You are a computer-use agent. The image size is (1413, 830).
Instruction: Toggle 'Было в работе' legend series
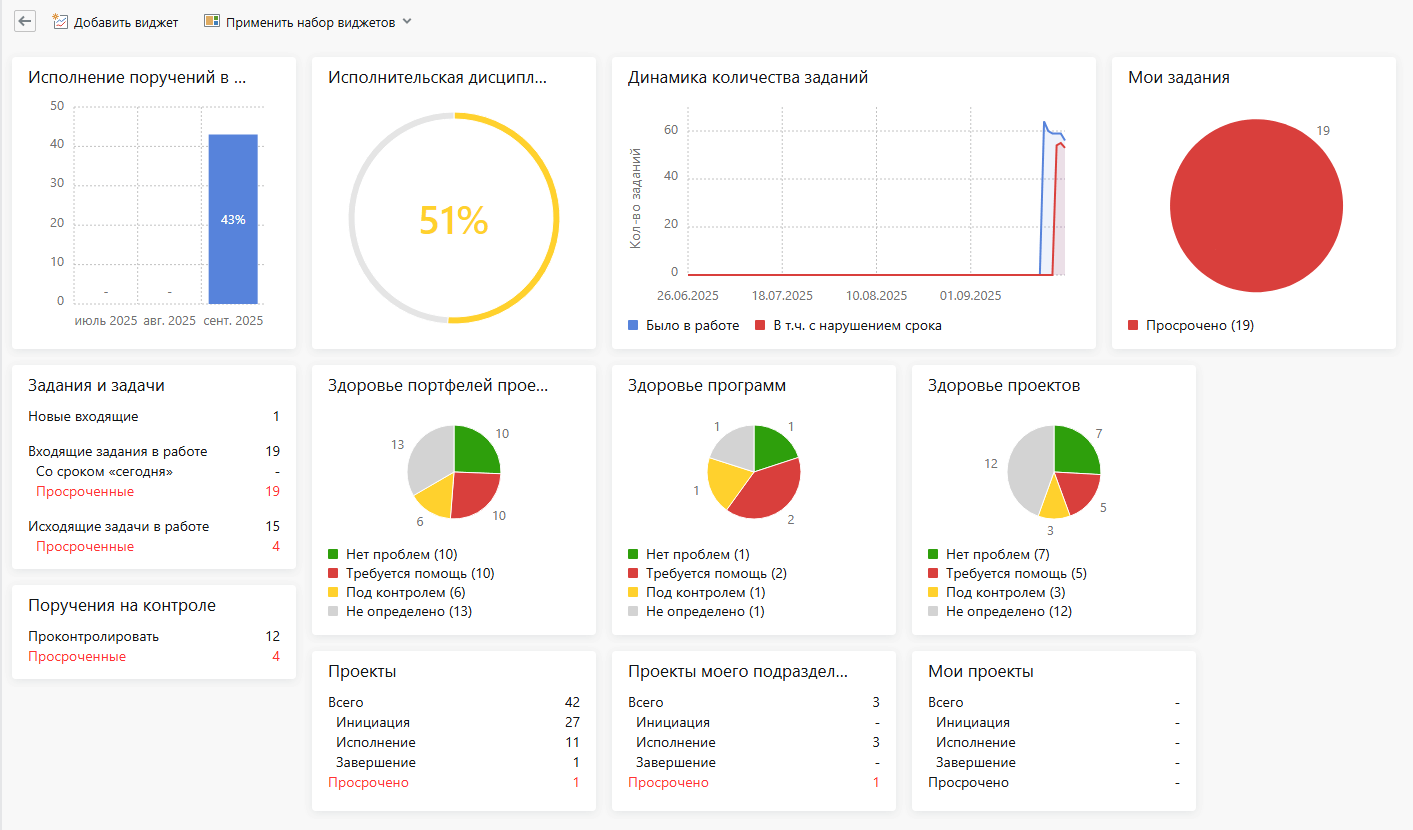(683, 325)
